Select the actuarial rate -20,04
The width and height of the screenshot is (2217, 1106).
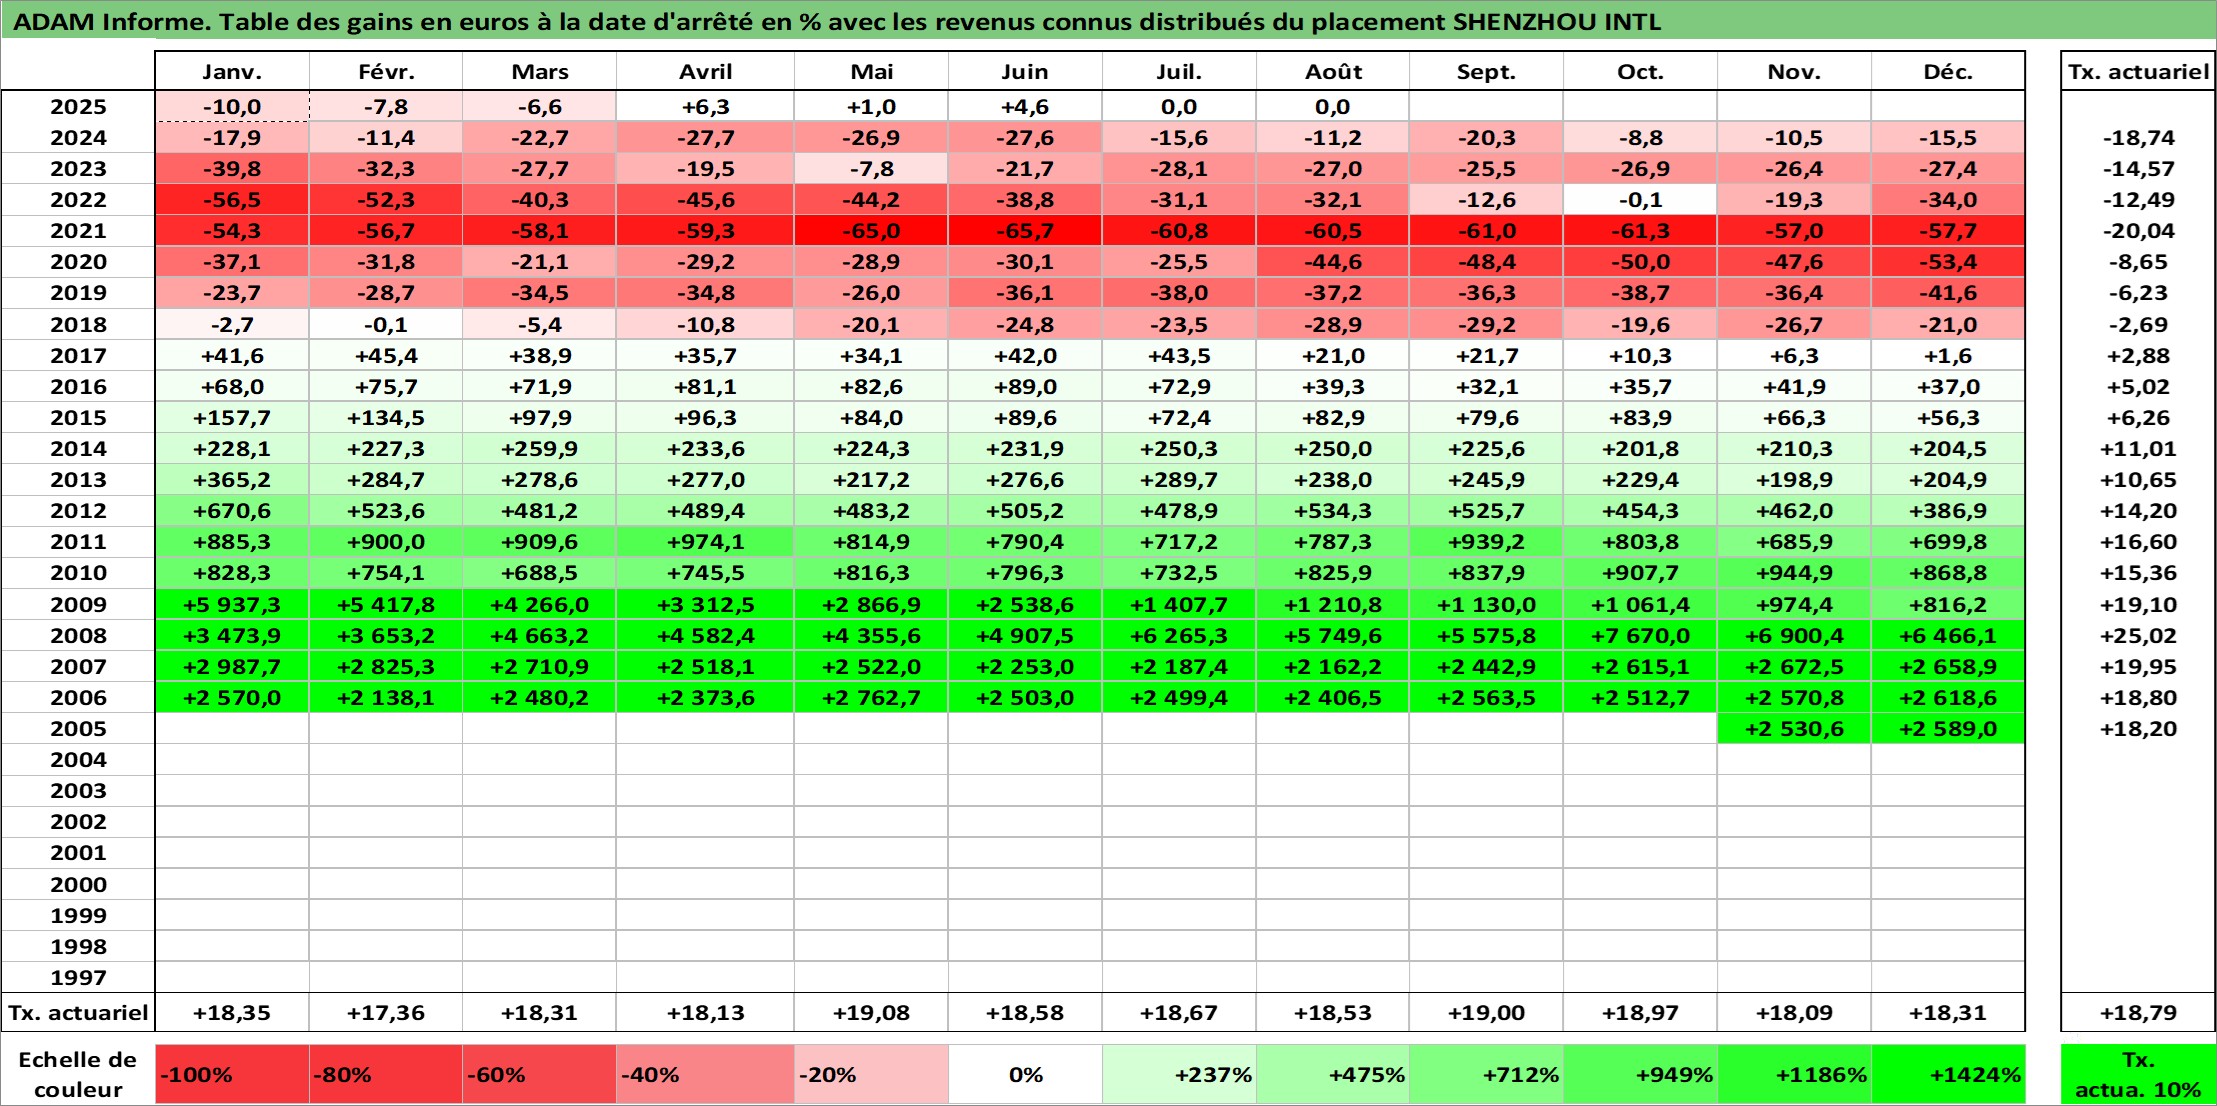tap(2138, 231)
